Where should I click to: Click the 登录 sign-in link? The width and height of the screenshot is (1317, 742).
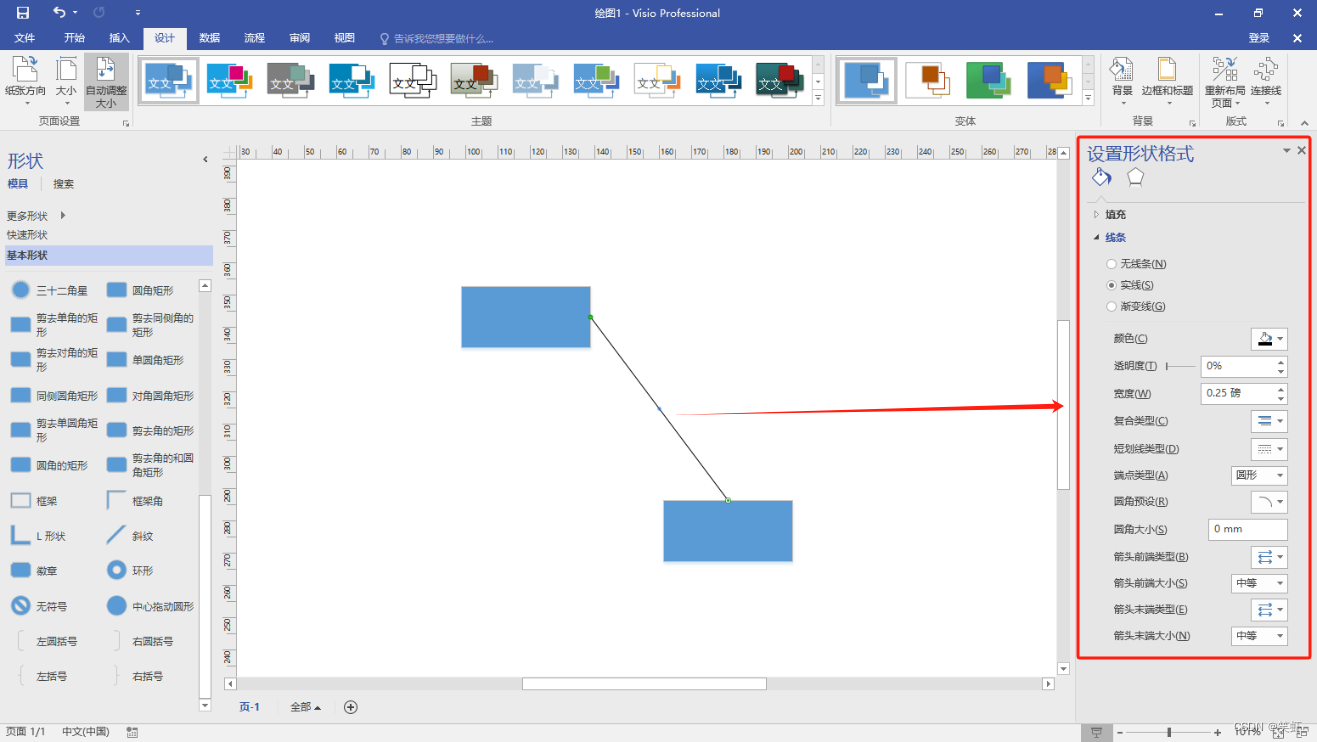[1258, 37]
